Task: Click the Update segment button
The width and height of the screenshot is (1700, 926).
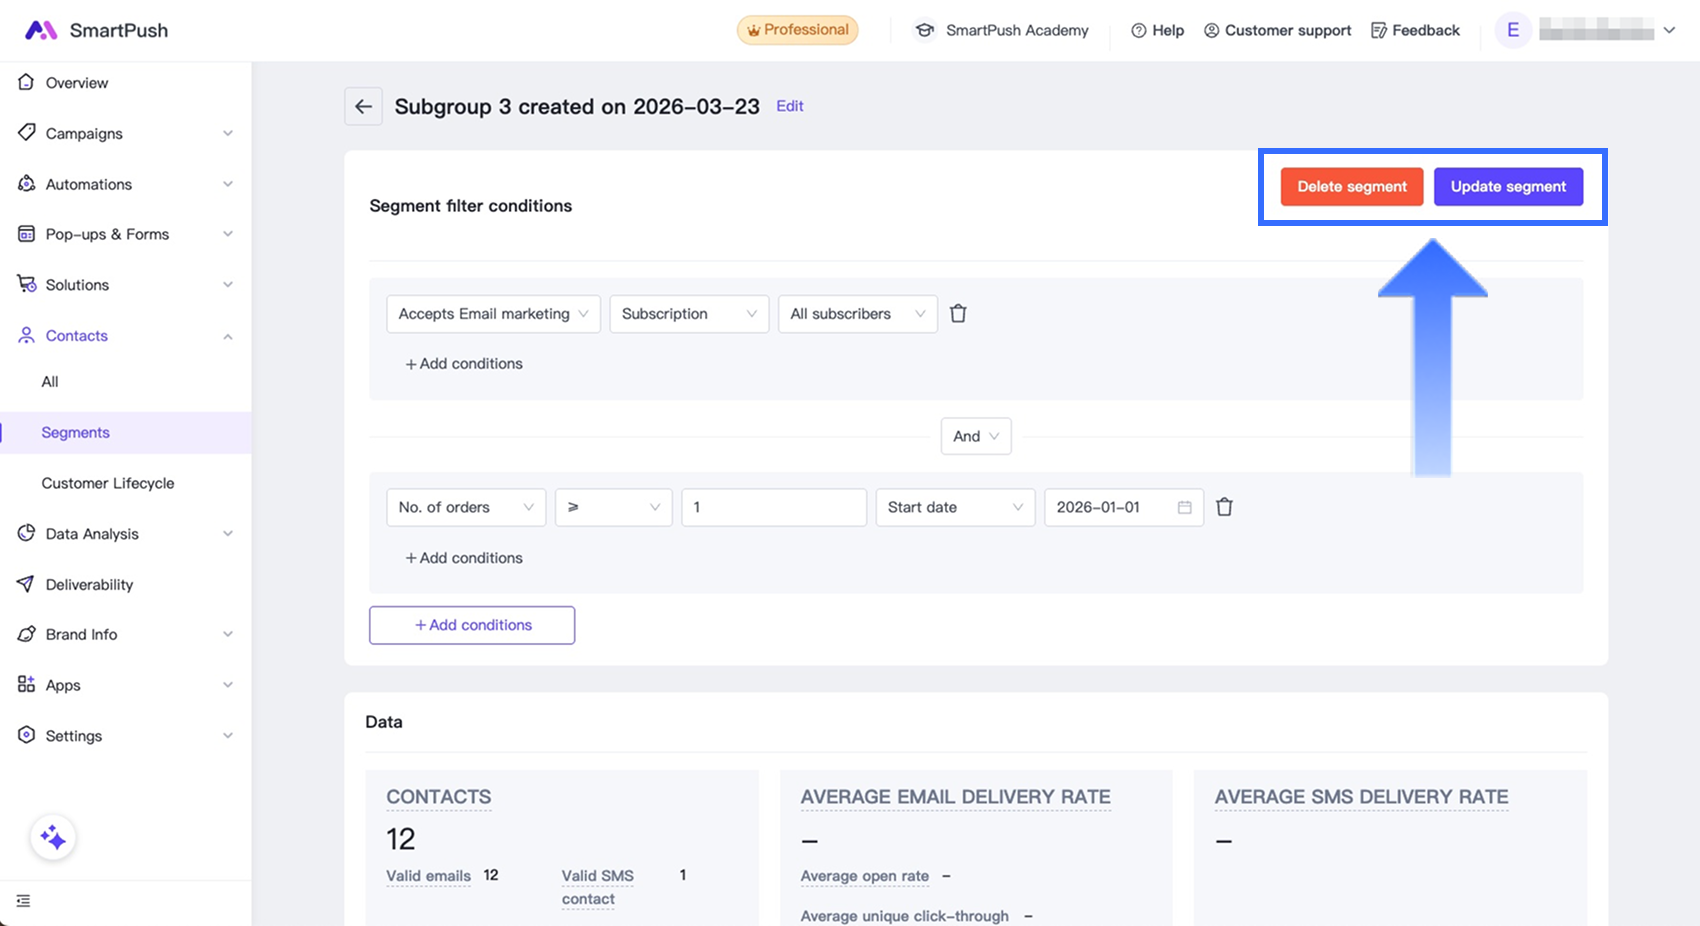Action: coord(1507,187)
